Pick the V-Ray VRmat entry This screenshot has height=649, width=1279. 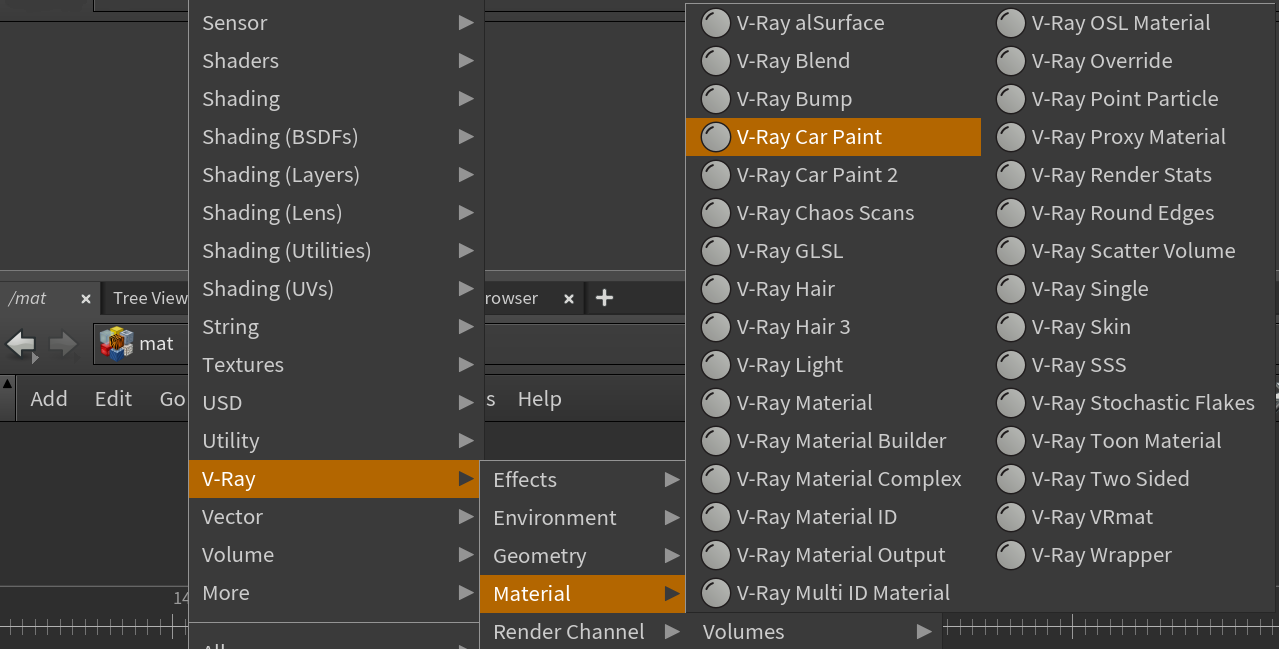pyautogui.click(x=1129, y=517)
